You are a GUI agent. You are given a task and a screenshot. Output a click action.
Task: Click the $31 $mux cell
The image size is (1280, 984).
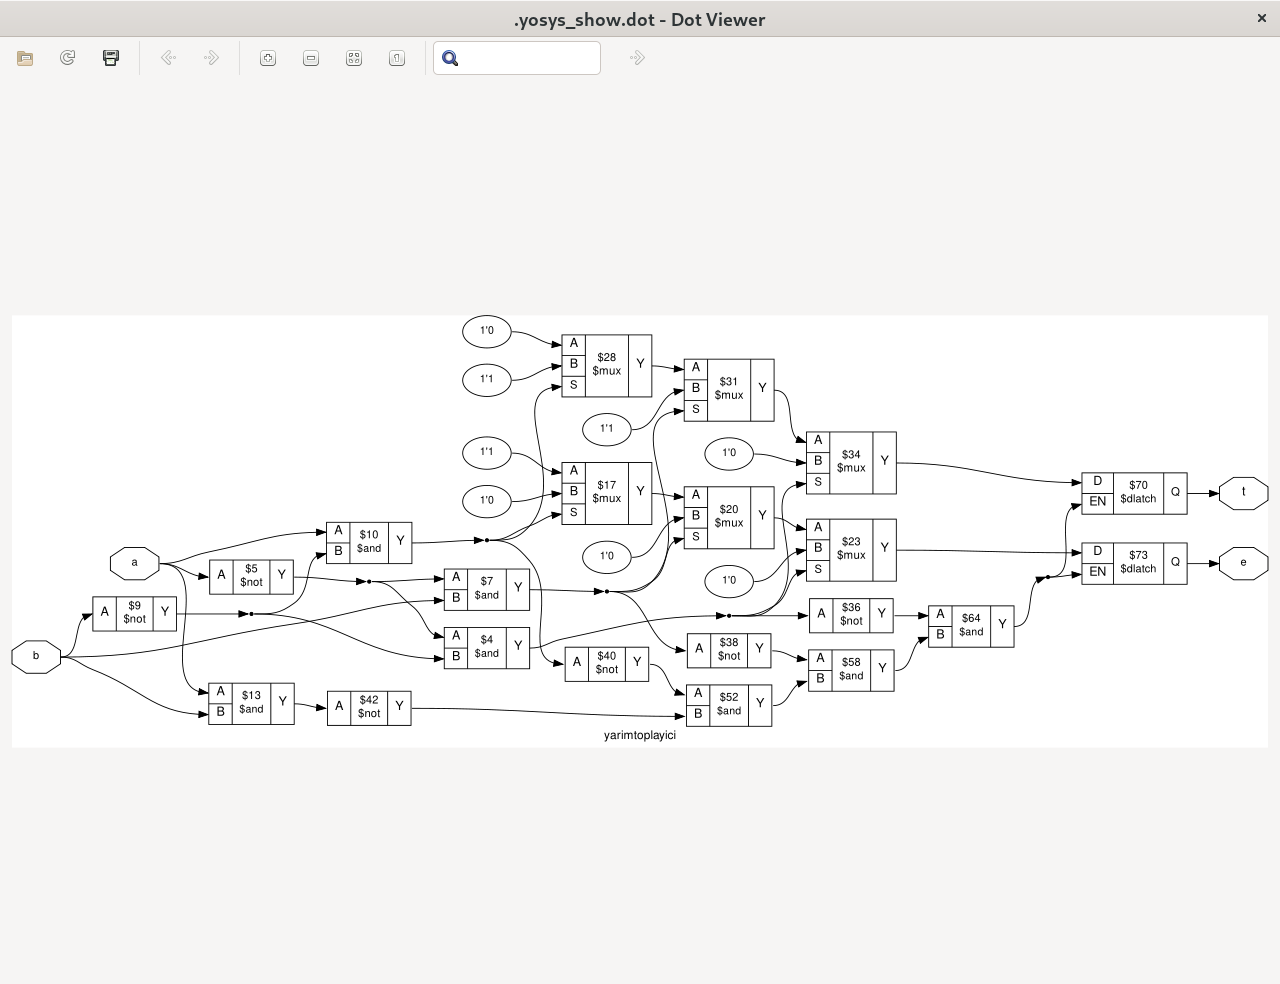(x=729, y=389)
